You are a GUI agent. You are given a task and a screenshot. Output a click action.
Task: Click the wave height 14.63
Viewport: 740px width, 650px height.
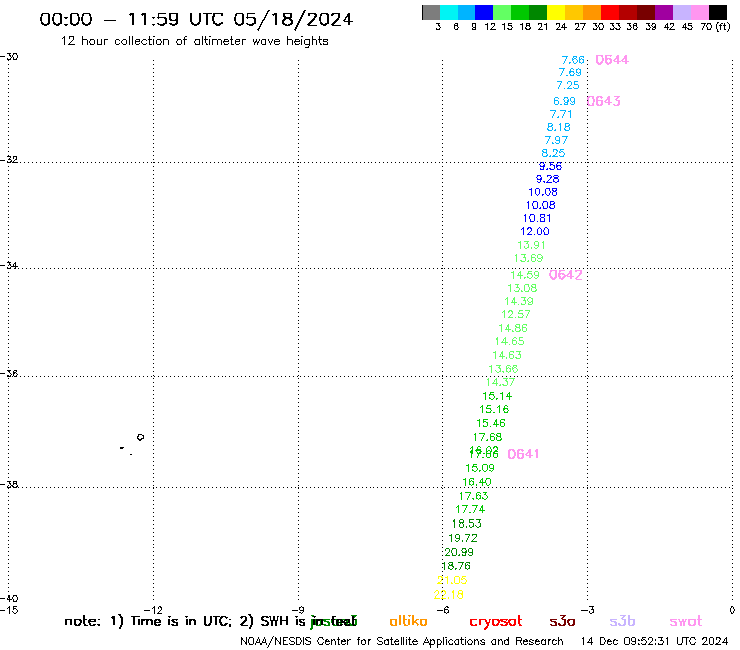click(507, 355)
